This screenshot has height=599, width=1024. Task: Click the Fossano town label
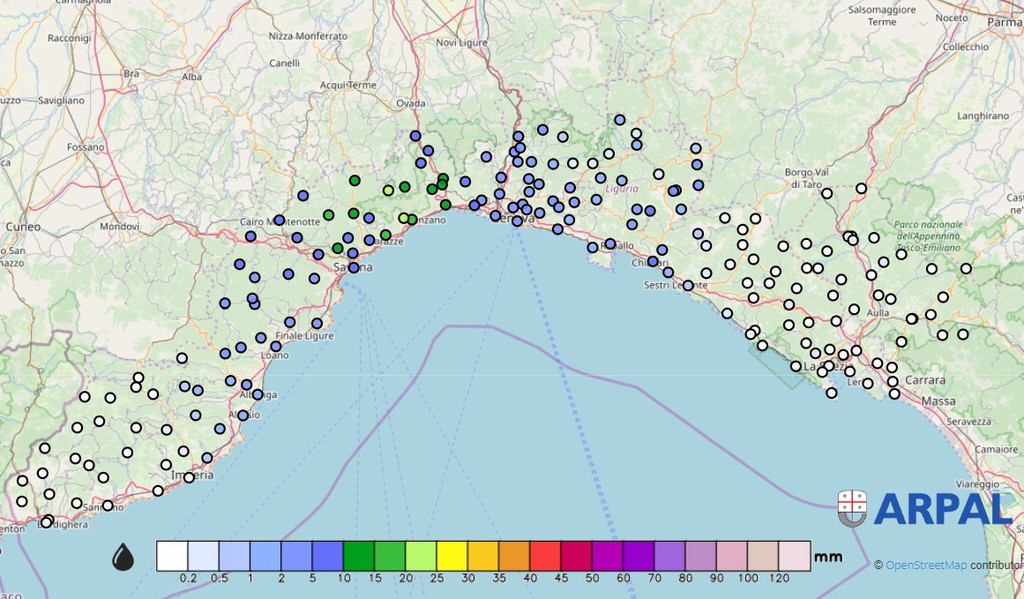(86, 147)
